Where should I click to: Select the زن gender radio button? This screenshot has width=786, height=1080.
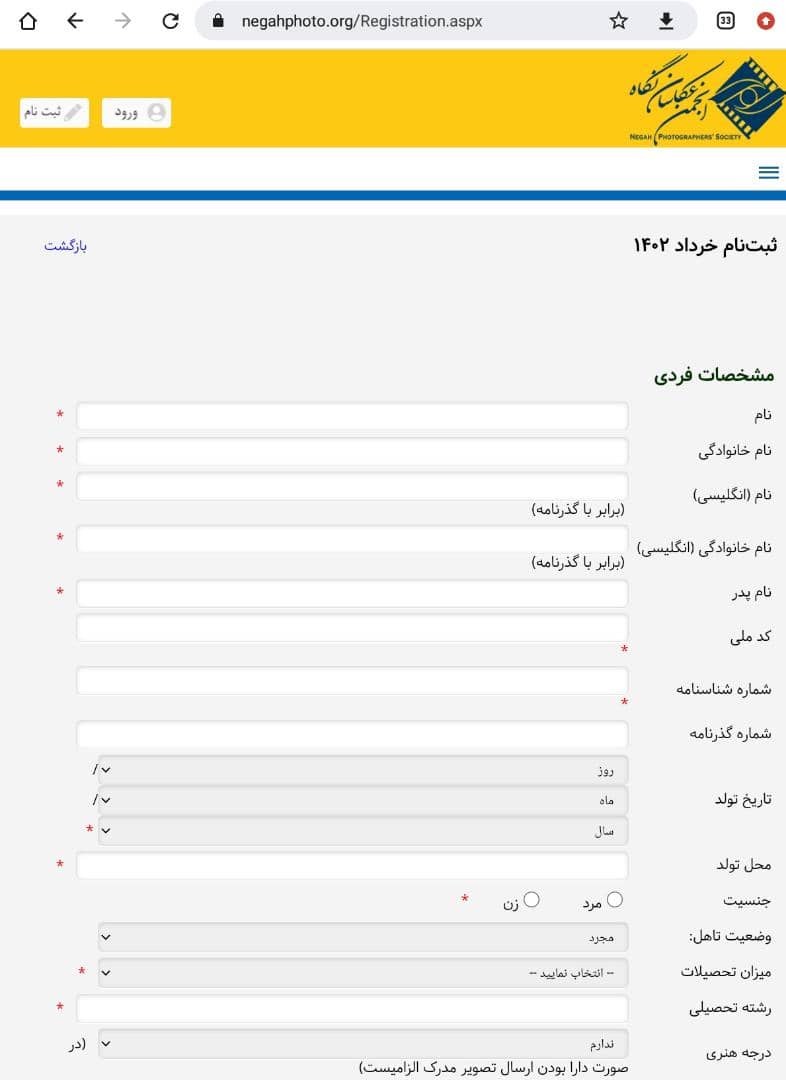pyautogui.click(x=531, y=900)
